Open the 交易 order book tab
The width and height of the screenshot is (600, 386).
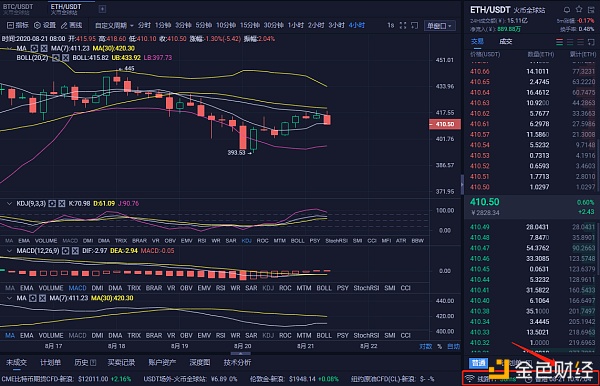(x=477, y=42)
